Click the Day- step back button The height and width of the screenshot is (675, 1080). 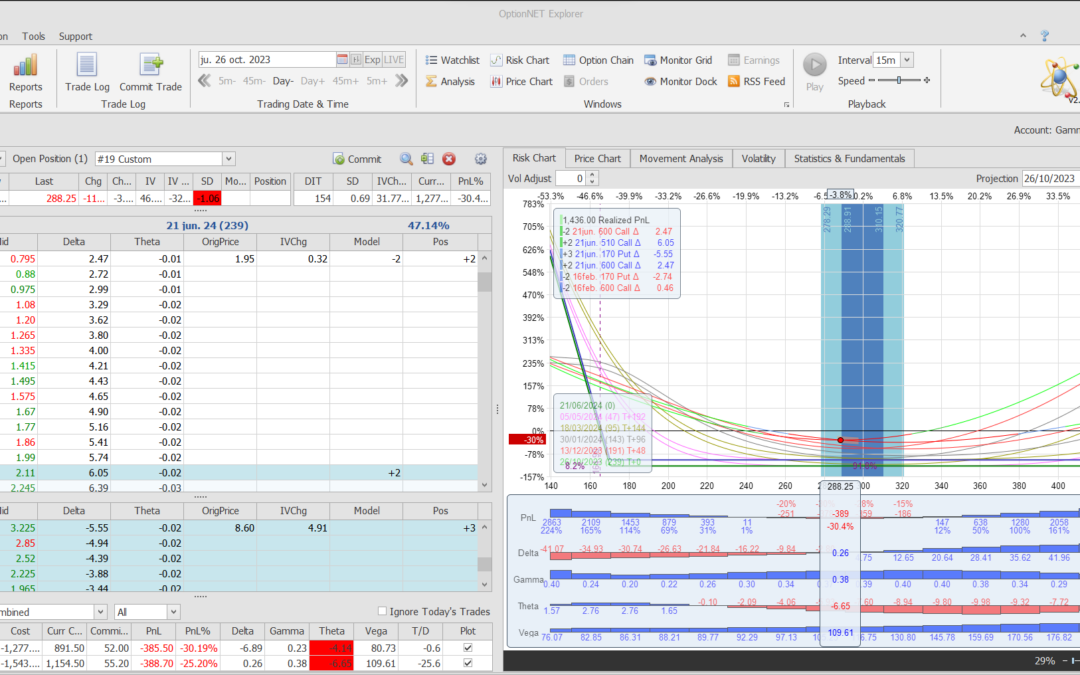[x=283, y=81]
